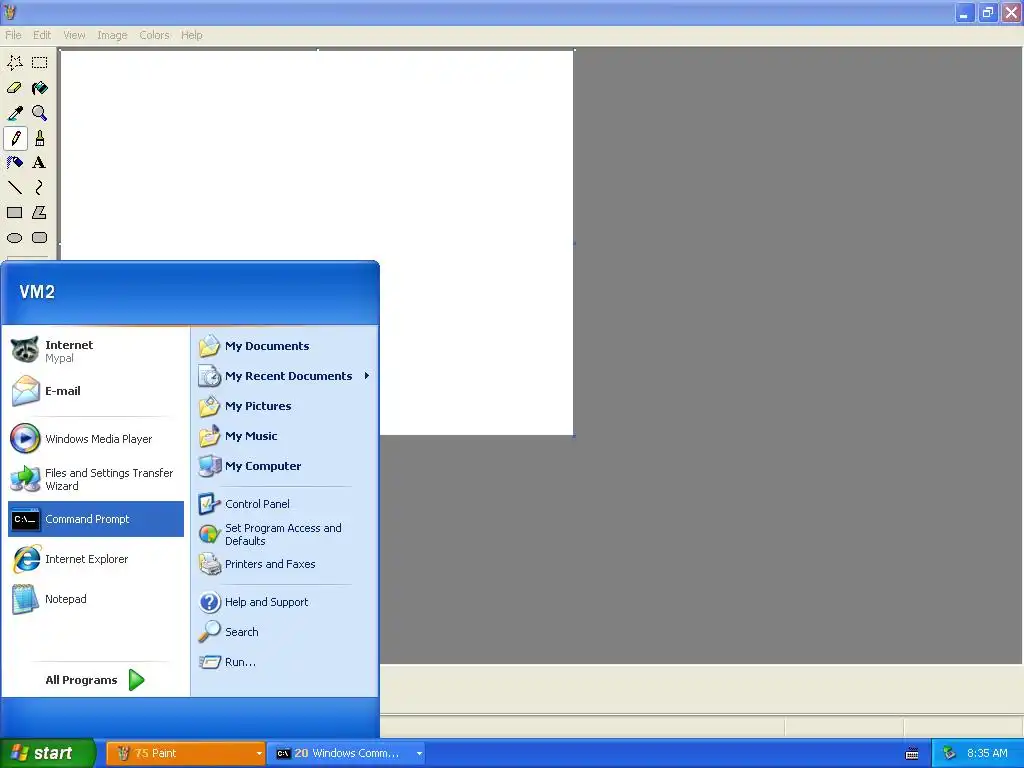Choose the Fill With Color bucket tool
This screenshot has width=1024, height=768.
40,88
